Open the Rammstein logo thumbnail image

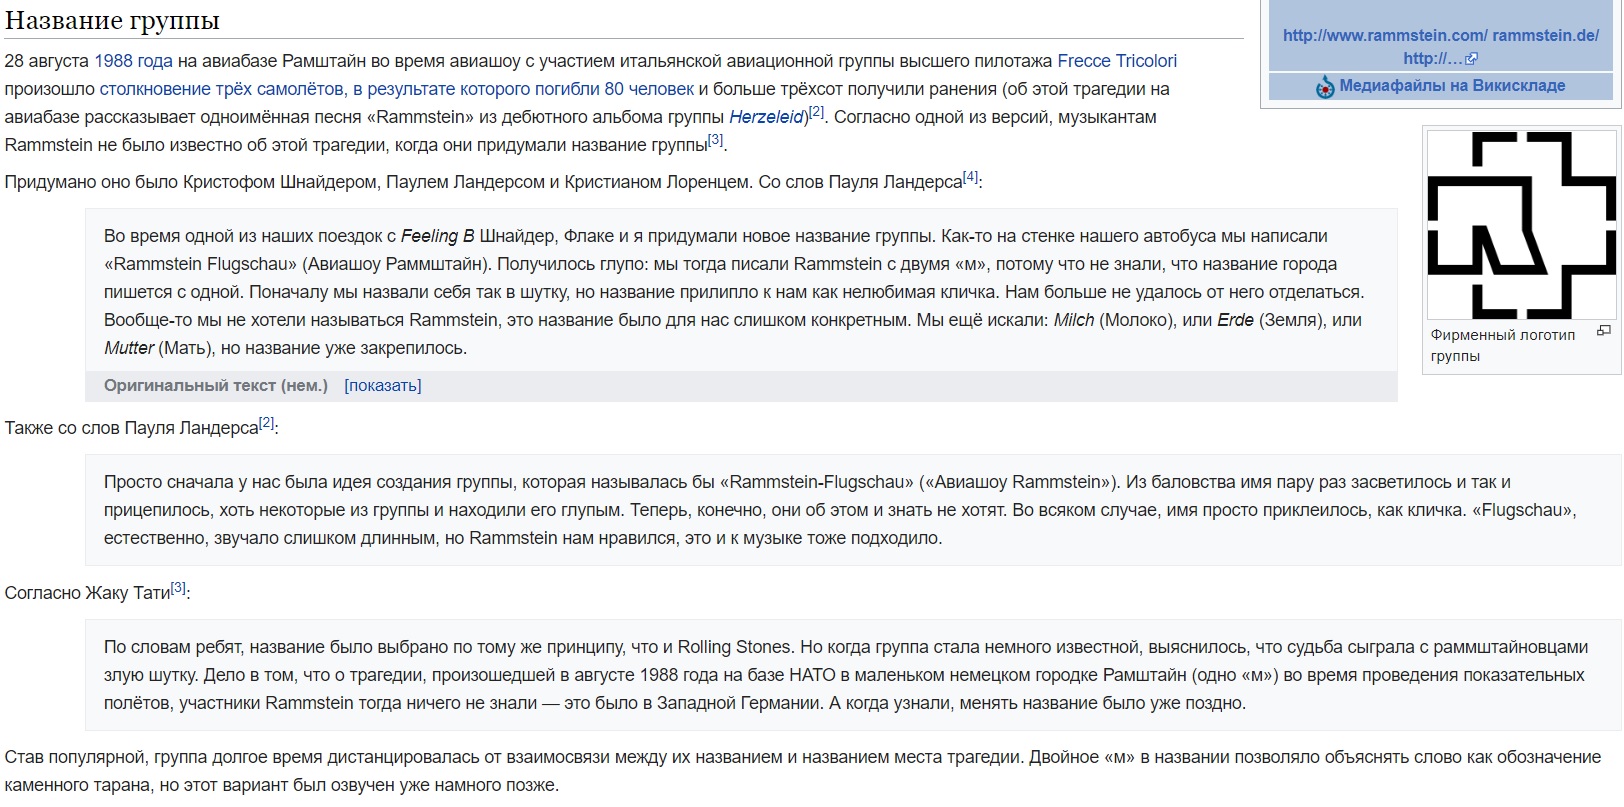(1520, 225)
